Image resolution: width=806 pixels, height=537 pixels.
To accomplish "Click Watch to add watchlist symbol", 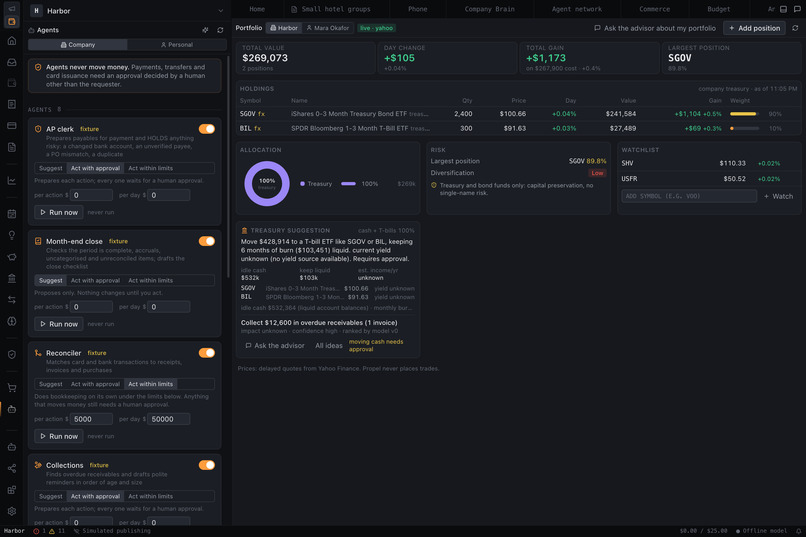I will click(778, 196).
